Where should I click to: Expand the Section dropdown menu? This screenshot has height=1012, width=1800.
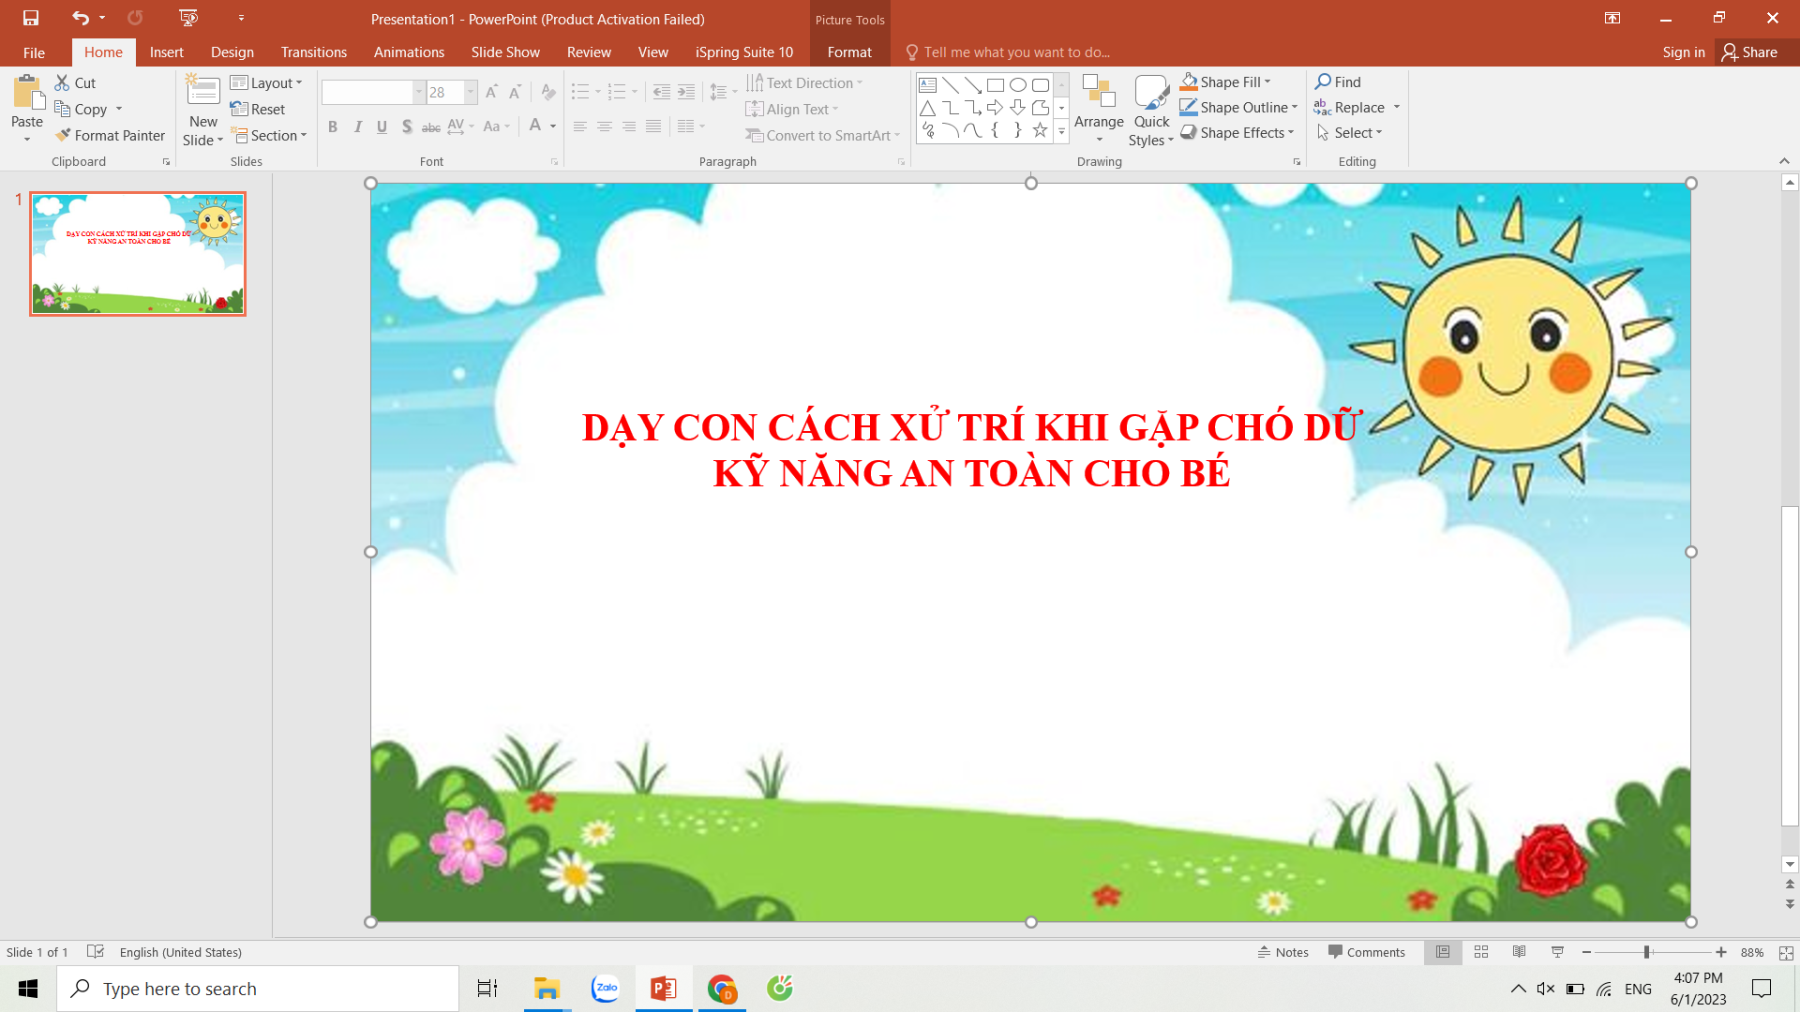270,135
